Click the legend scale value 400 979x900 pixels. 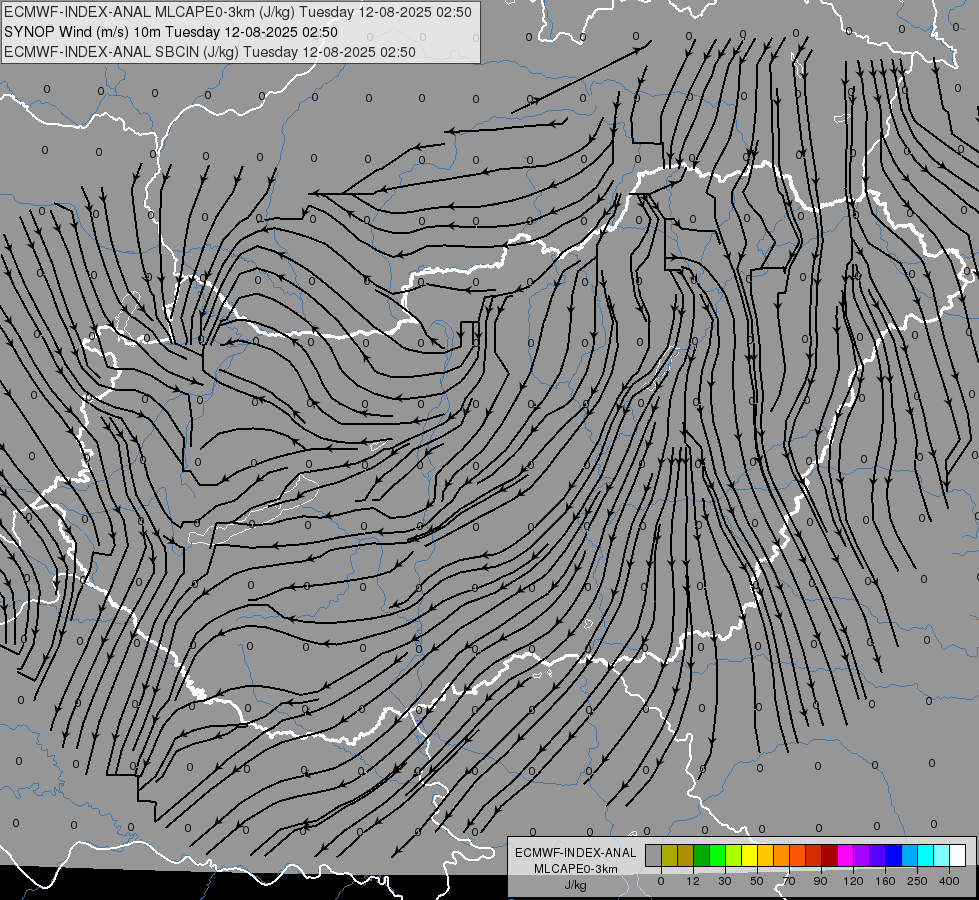pyautogui.click(x=949, y=881)
